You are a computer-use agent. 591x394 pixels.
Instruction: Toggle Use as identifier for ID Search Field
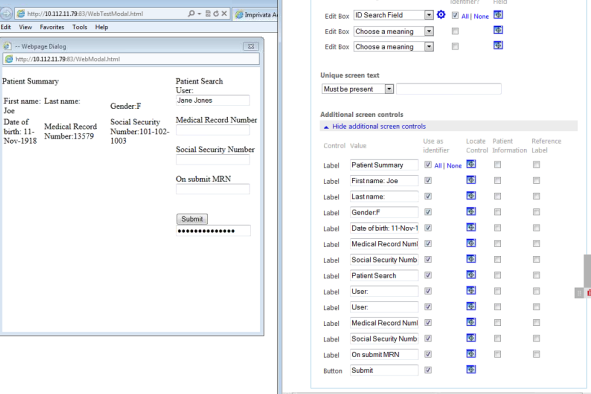(x=455, y=15)
